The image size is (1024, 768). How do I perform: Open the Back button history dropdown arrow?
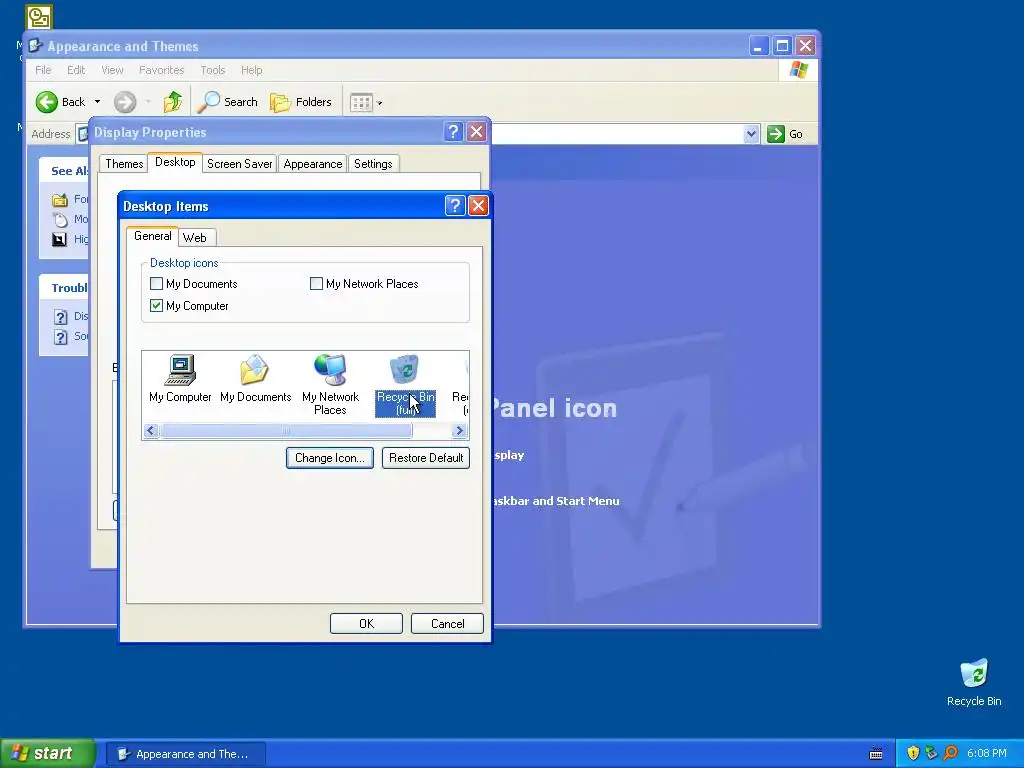pos(97,102)
